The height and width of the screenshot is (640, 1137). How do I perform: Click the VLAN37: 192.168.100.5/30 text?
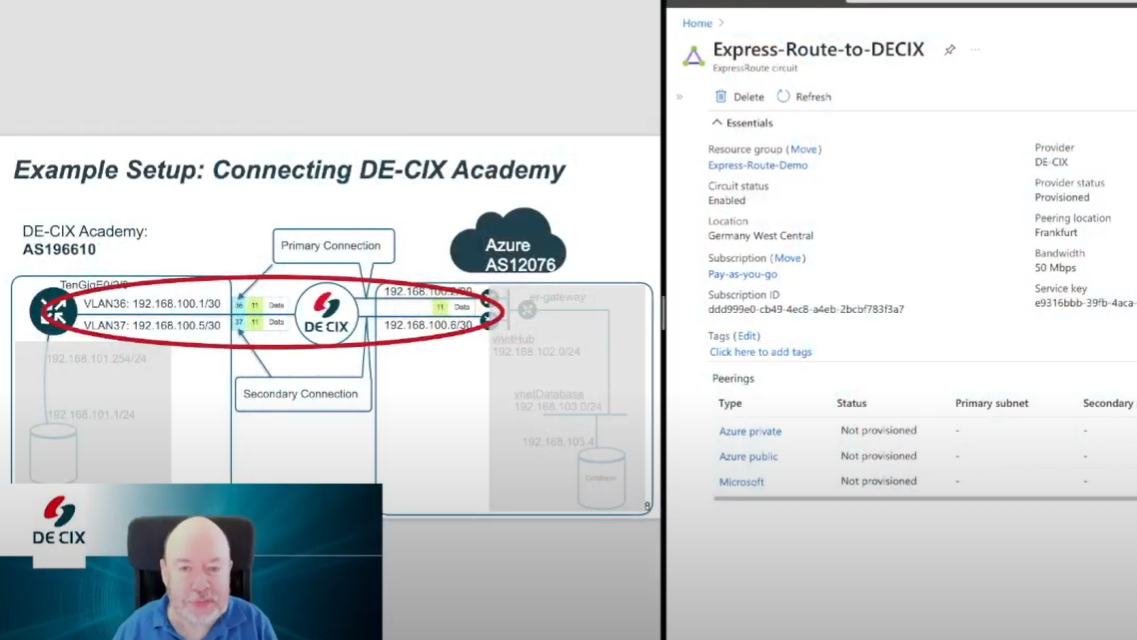(x=152, y=325)
